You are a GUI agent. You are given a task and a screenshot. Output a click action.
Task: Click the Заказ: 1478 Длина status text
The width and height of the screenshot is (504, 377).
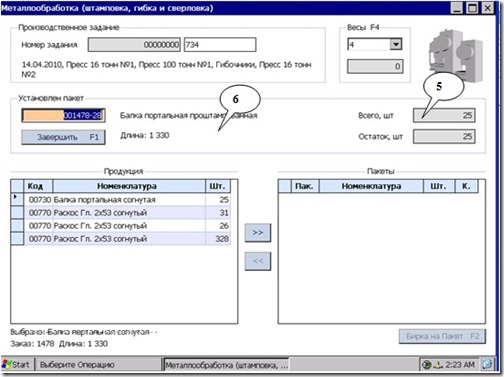click(x=59, y=343)
